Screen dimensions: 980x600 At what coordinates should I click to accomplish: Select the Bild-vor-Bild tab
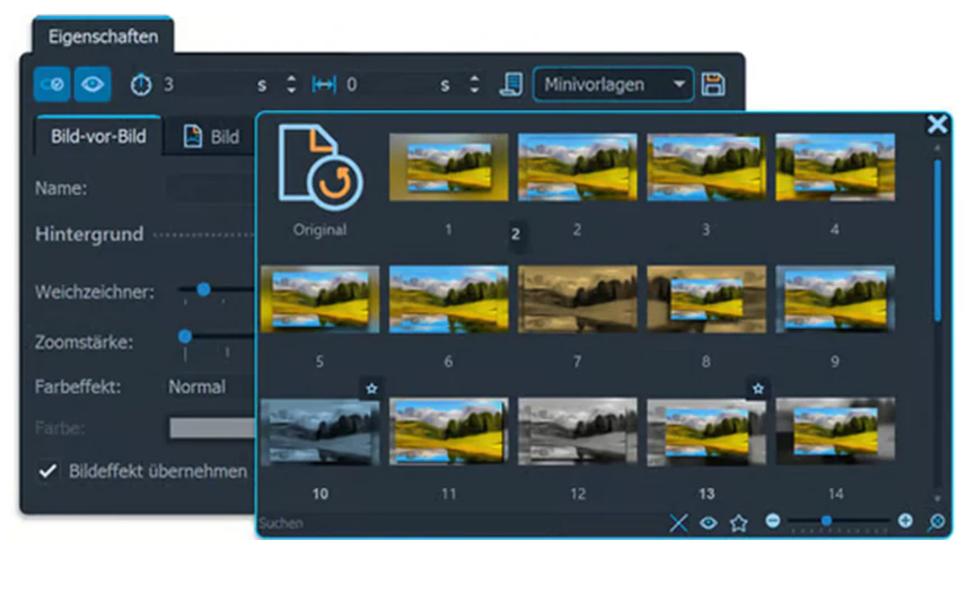click(x=98, y=137)
